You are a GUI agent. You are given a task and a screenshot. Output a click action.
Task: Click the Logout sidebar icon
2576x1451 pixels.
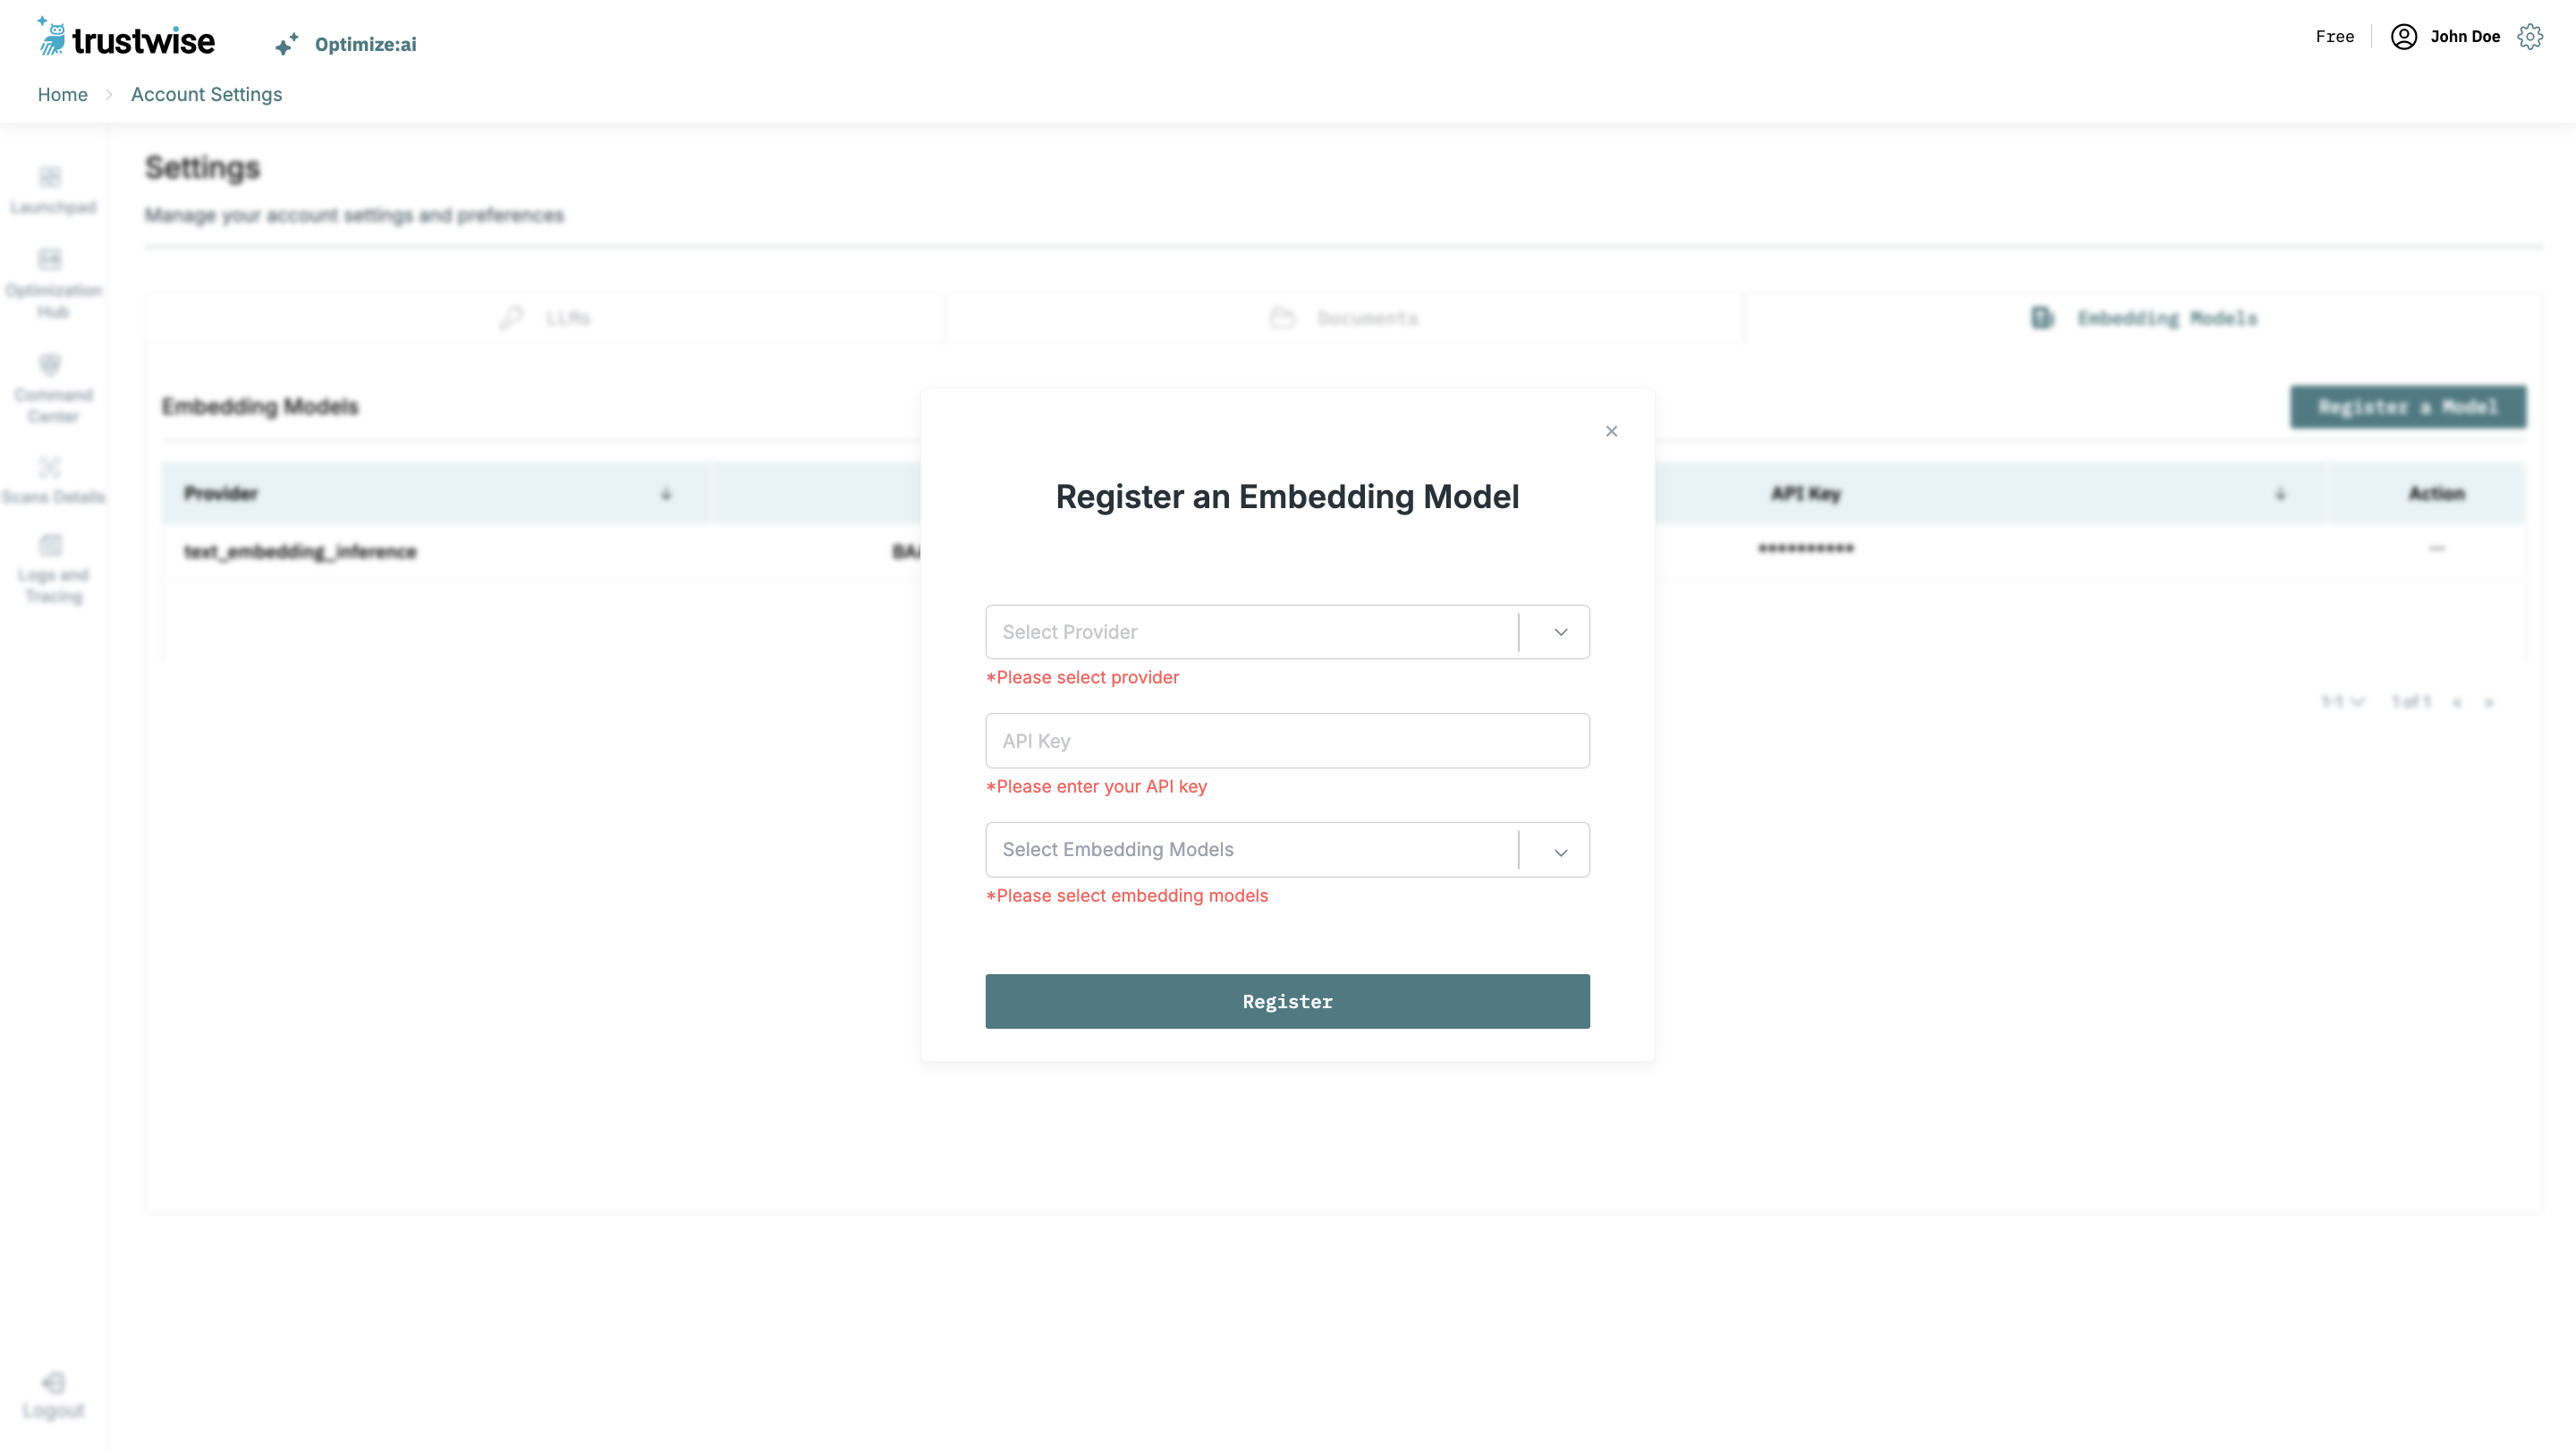pos(53,1384)
